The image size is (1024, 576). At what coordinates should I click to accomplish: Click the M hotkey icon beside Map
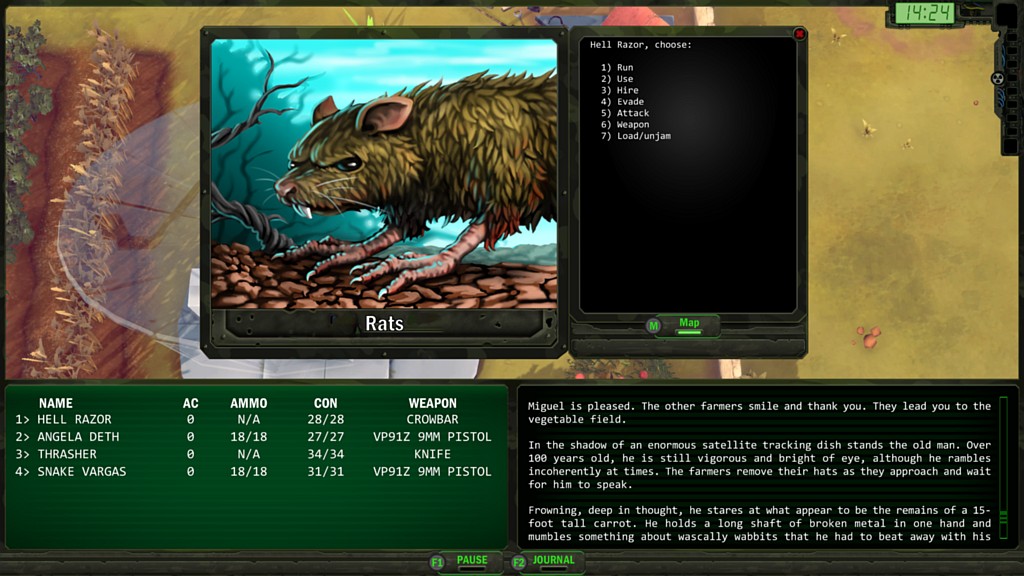(x=653, y=325)
